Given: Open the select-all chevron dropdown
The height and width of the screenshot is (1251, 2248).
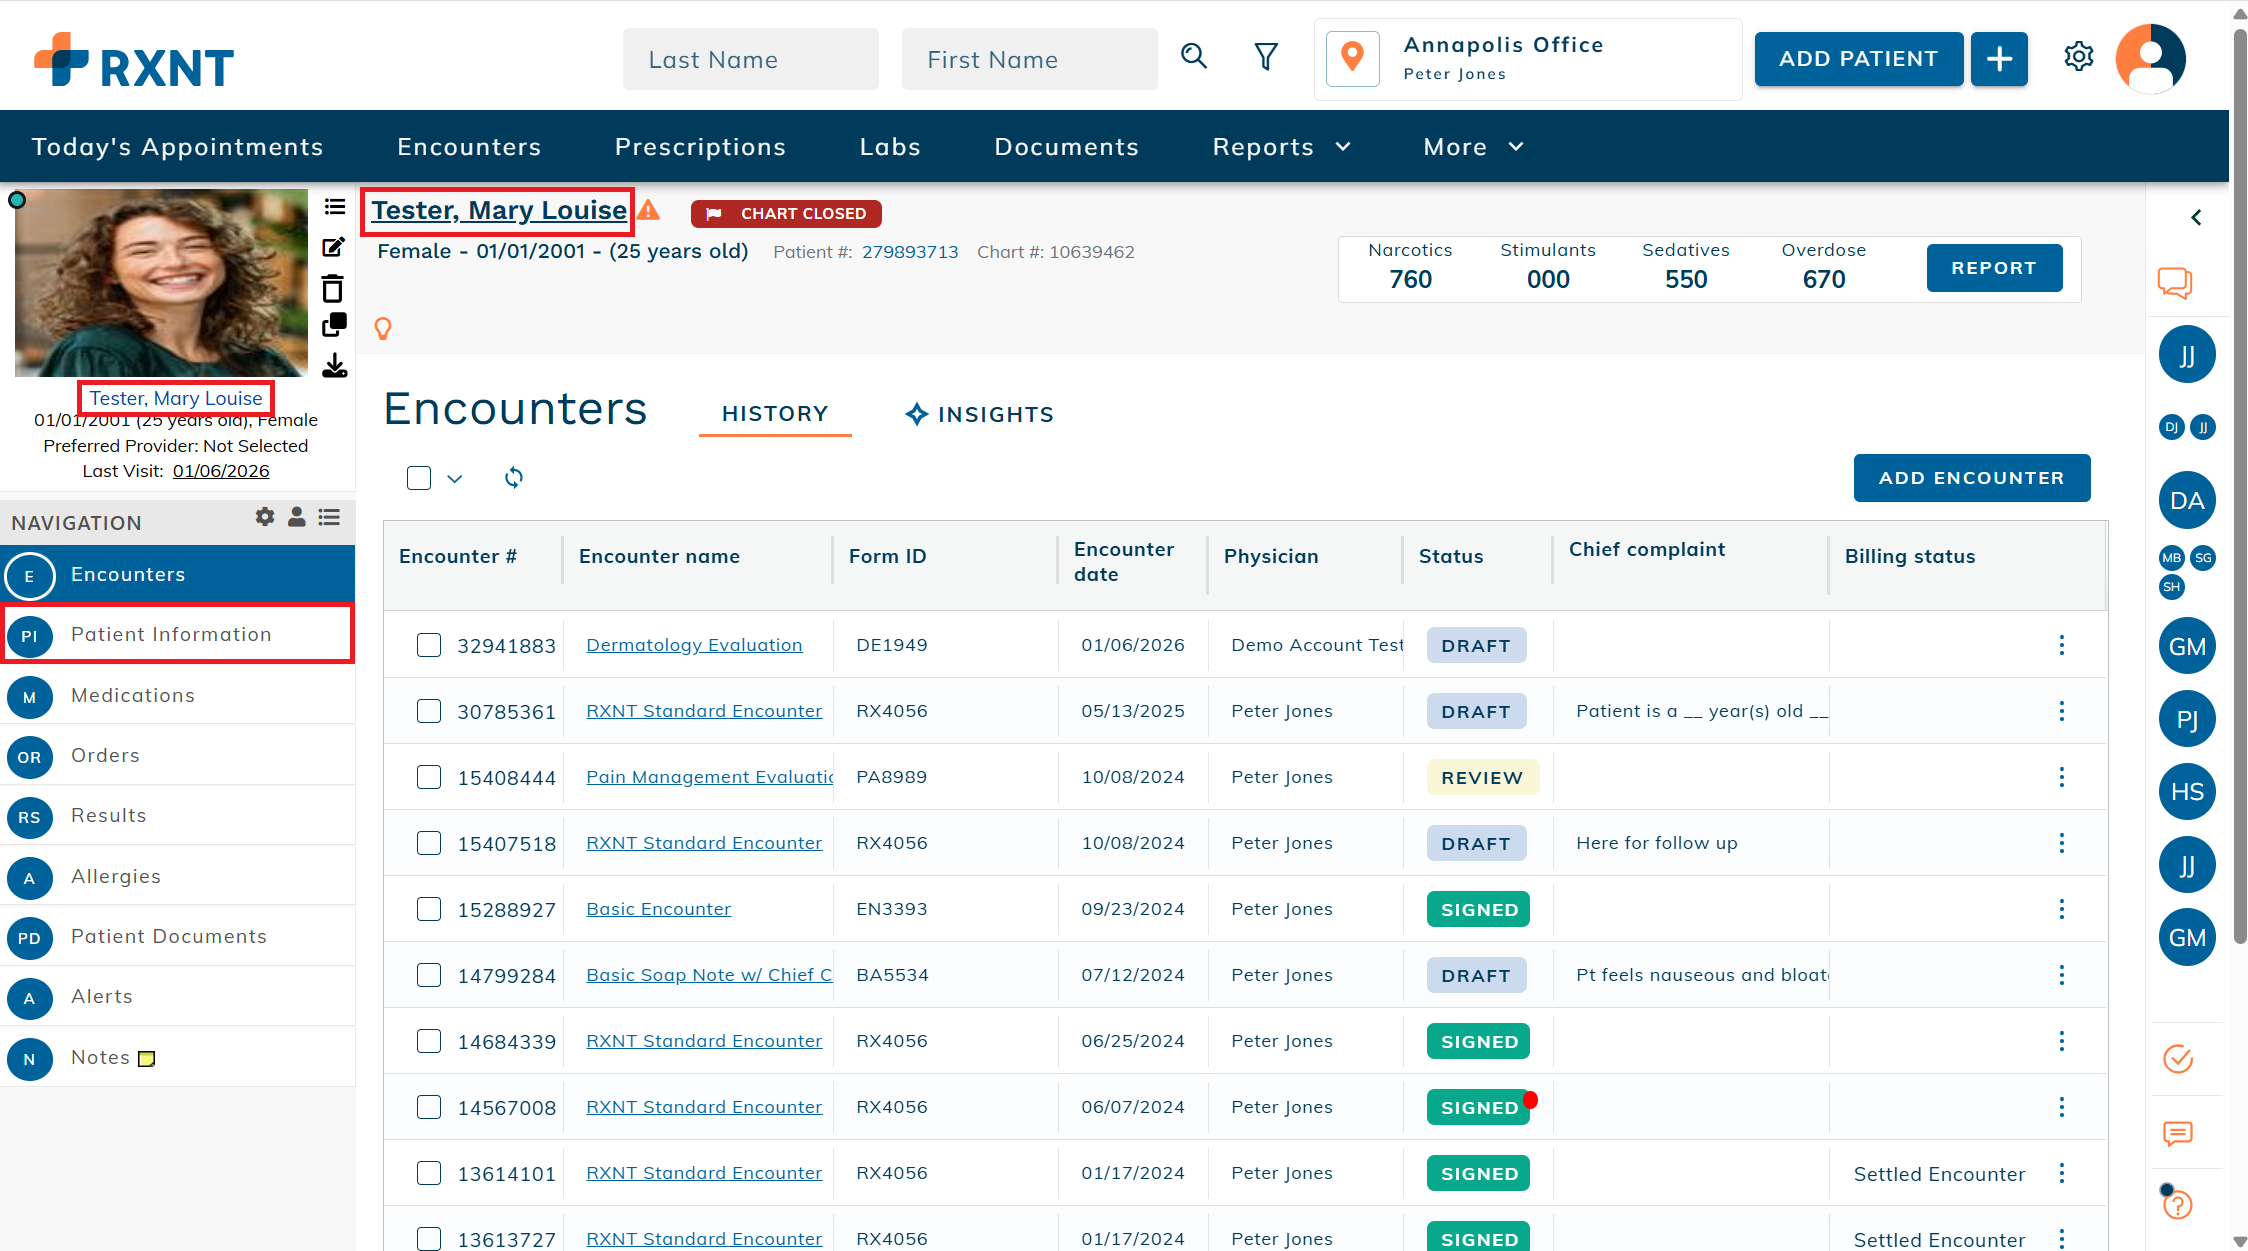Looking at the screenshot, I should (x=455, y=479).
